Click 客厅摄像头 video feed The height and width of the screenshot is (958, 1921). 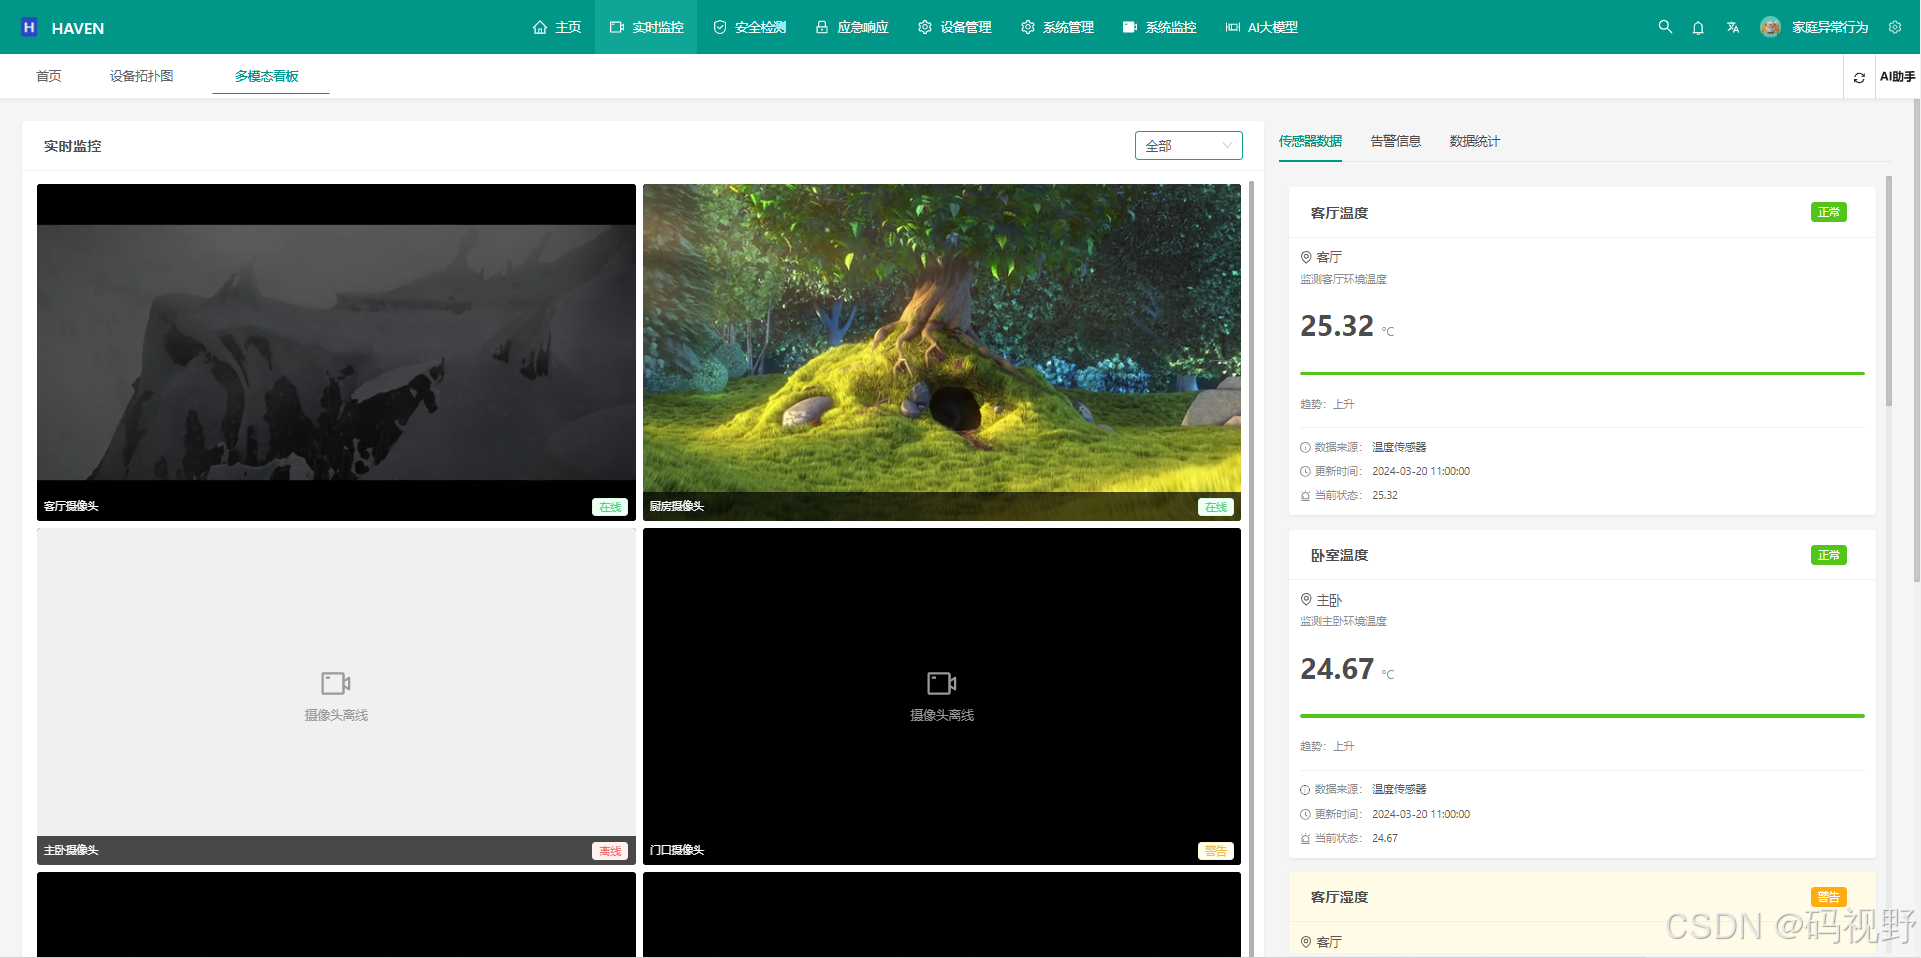(336, 352)
